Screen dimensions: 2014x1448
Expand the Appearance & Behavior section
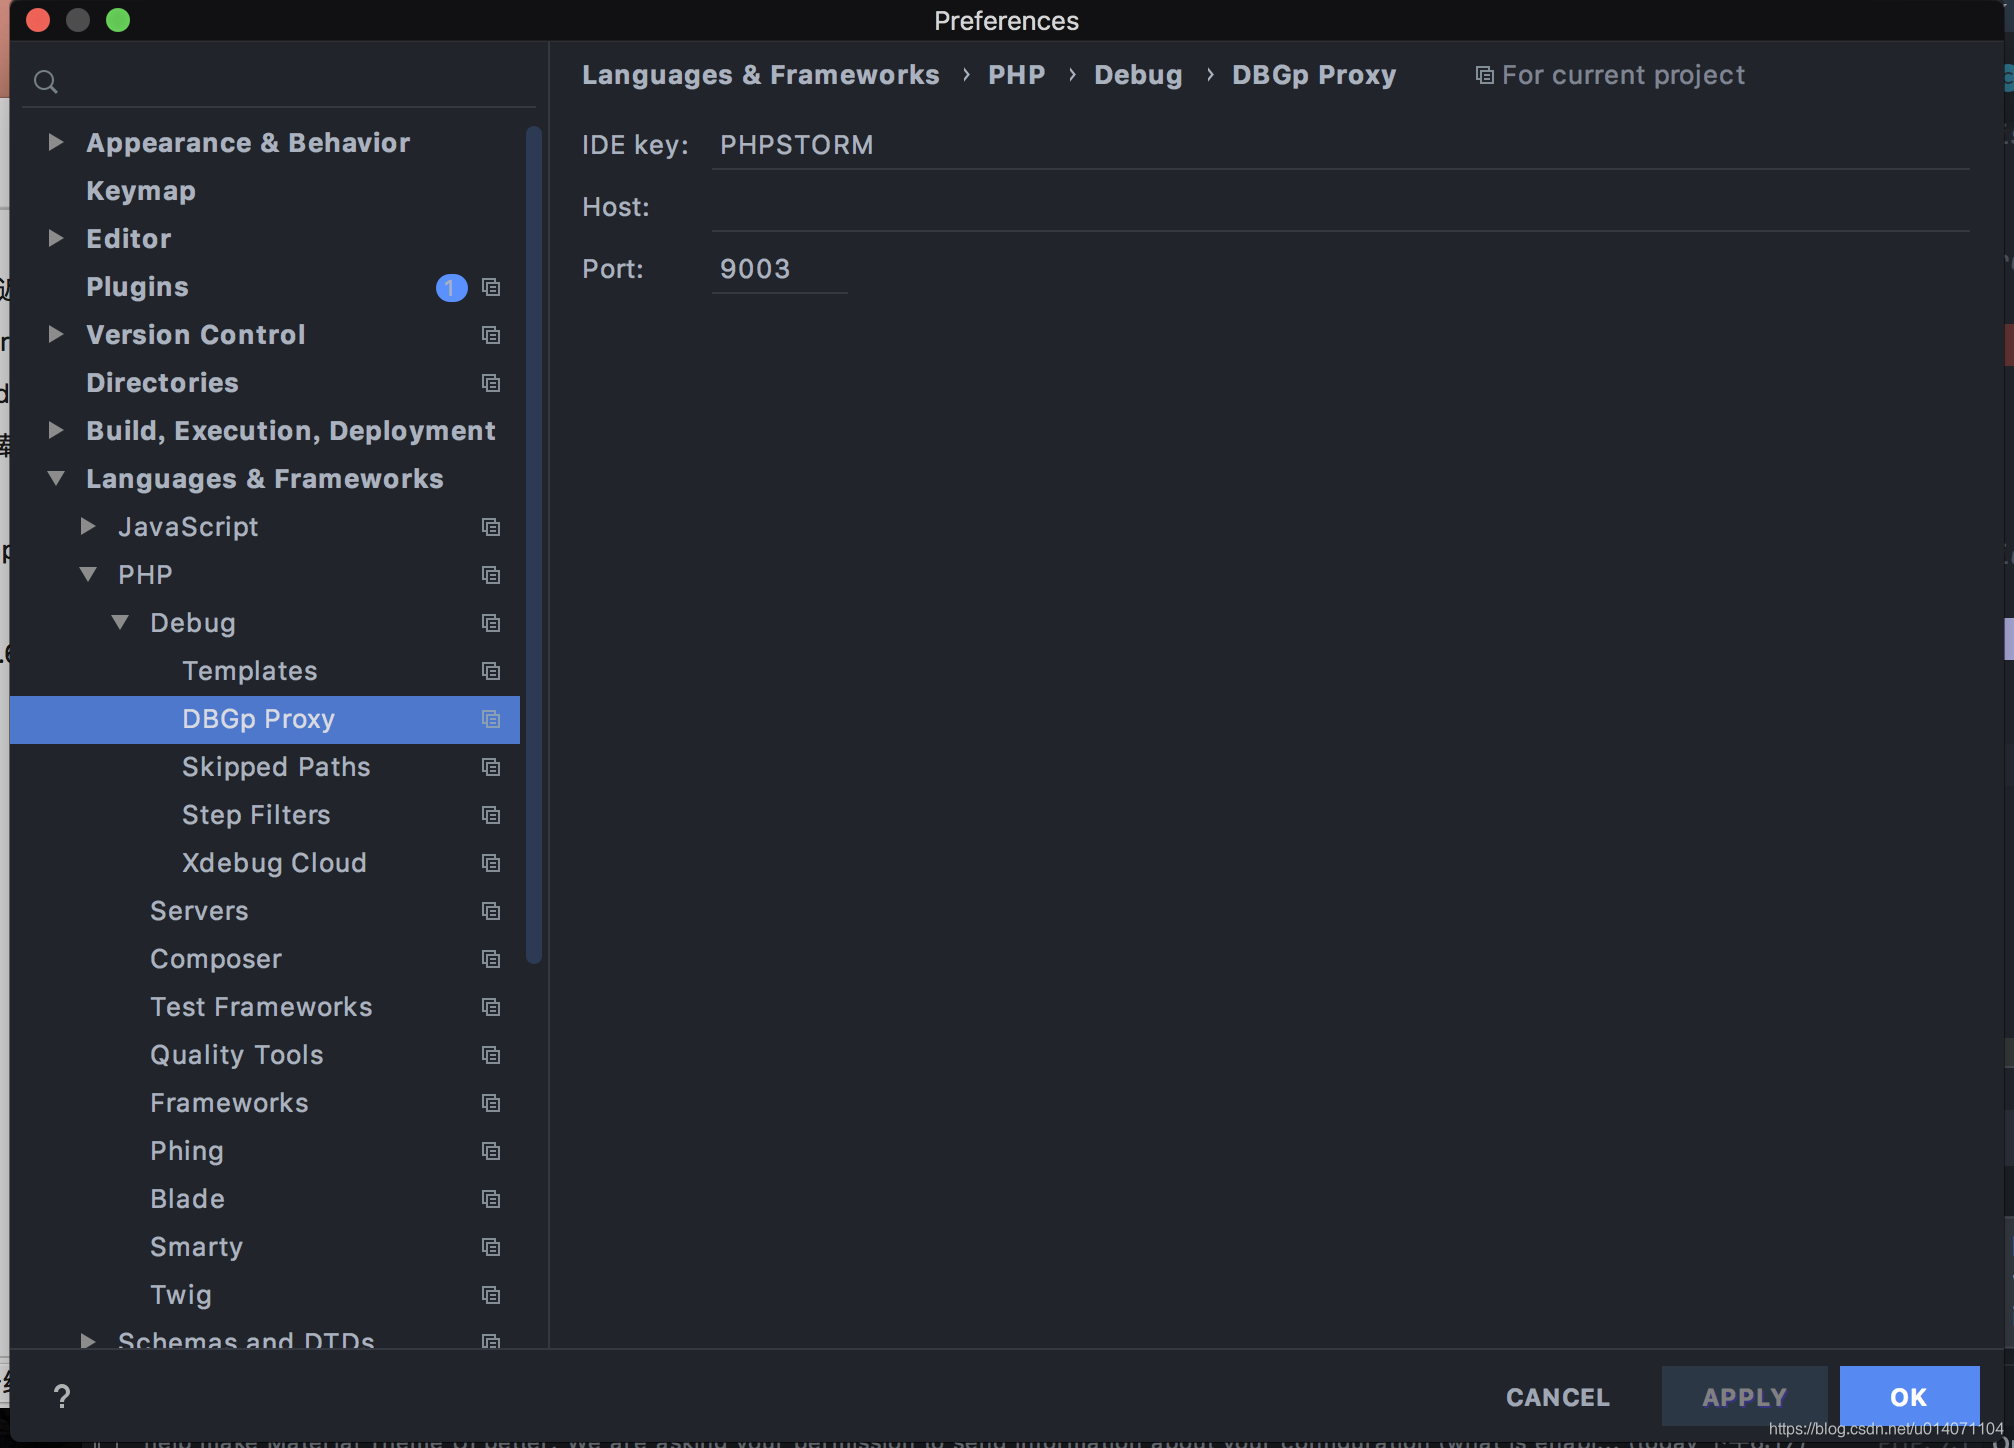click(x=56, y=143)
